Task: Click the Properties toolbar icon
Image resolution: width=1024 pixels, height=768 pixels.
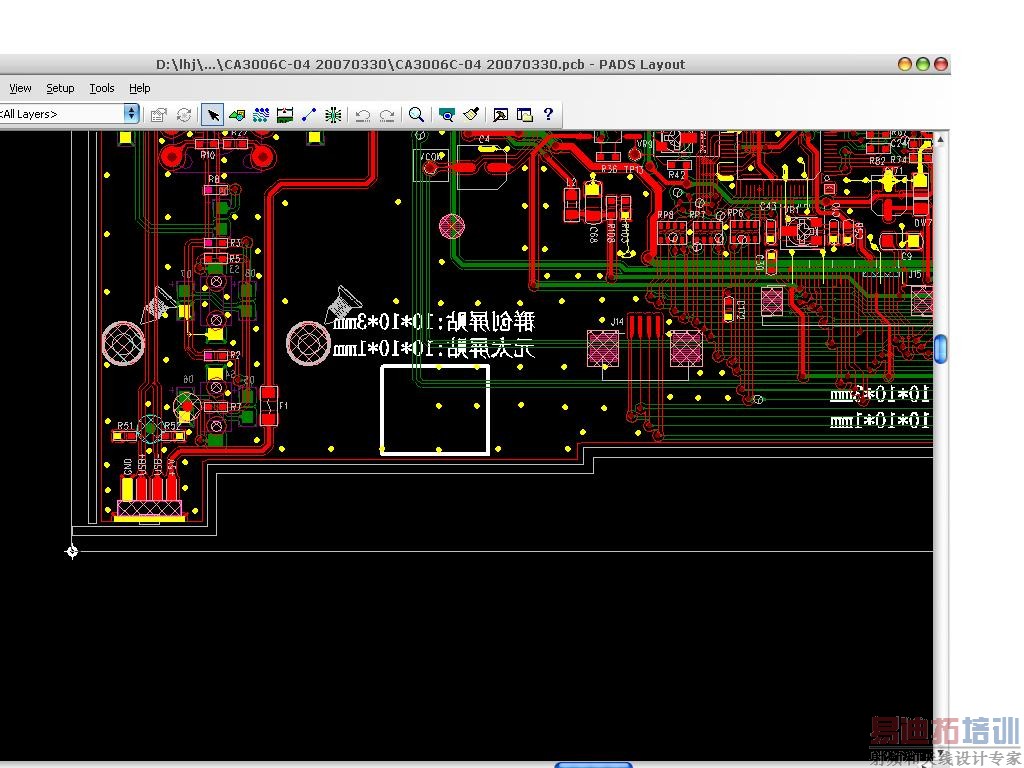Action: (x=158, y=115)
